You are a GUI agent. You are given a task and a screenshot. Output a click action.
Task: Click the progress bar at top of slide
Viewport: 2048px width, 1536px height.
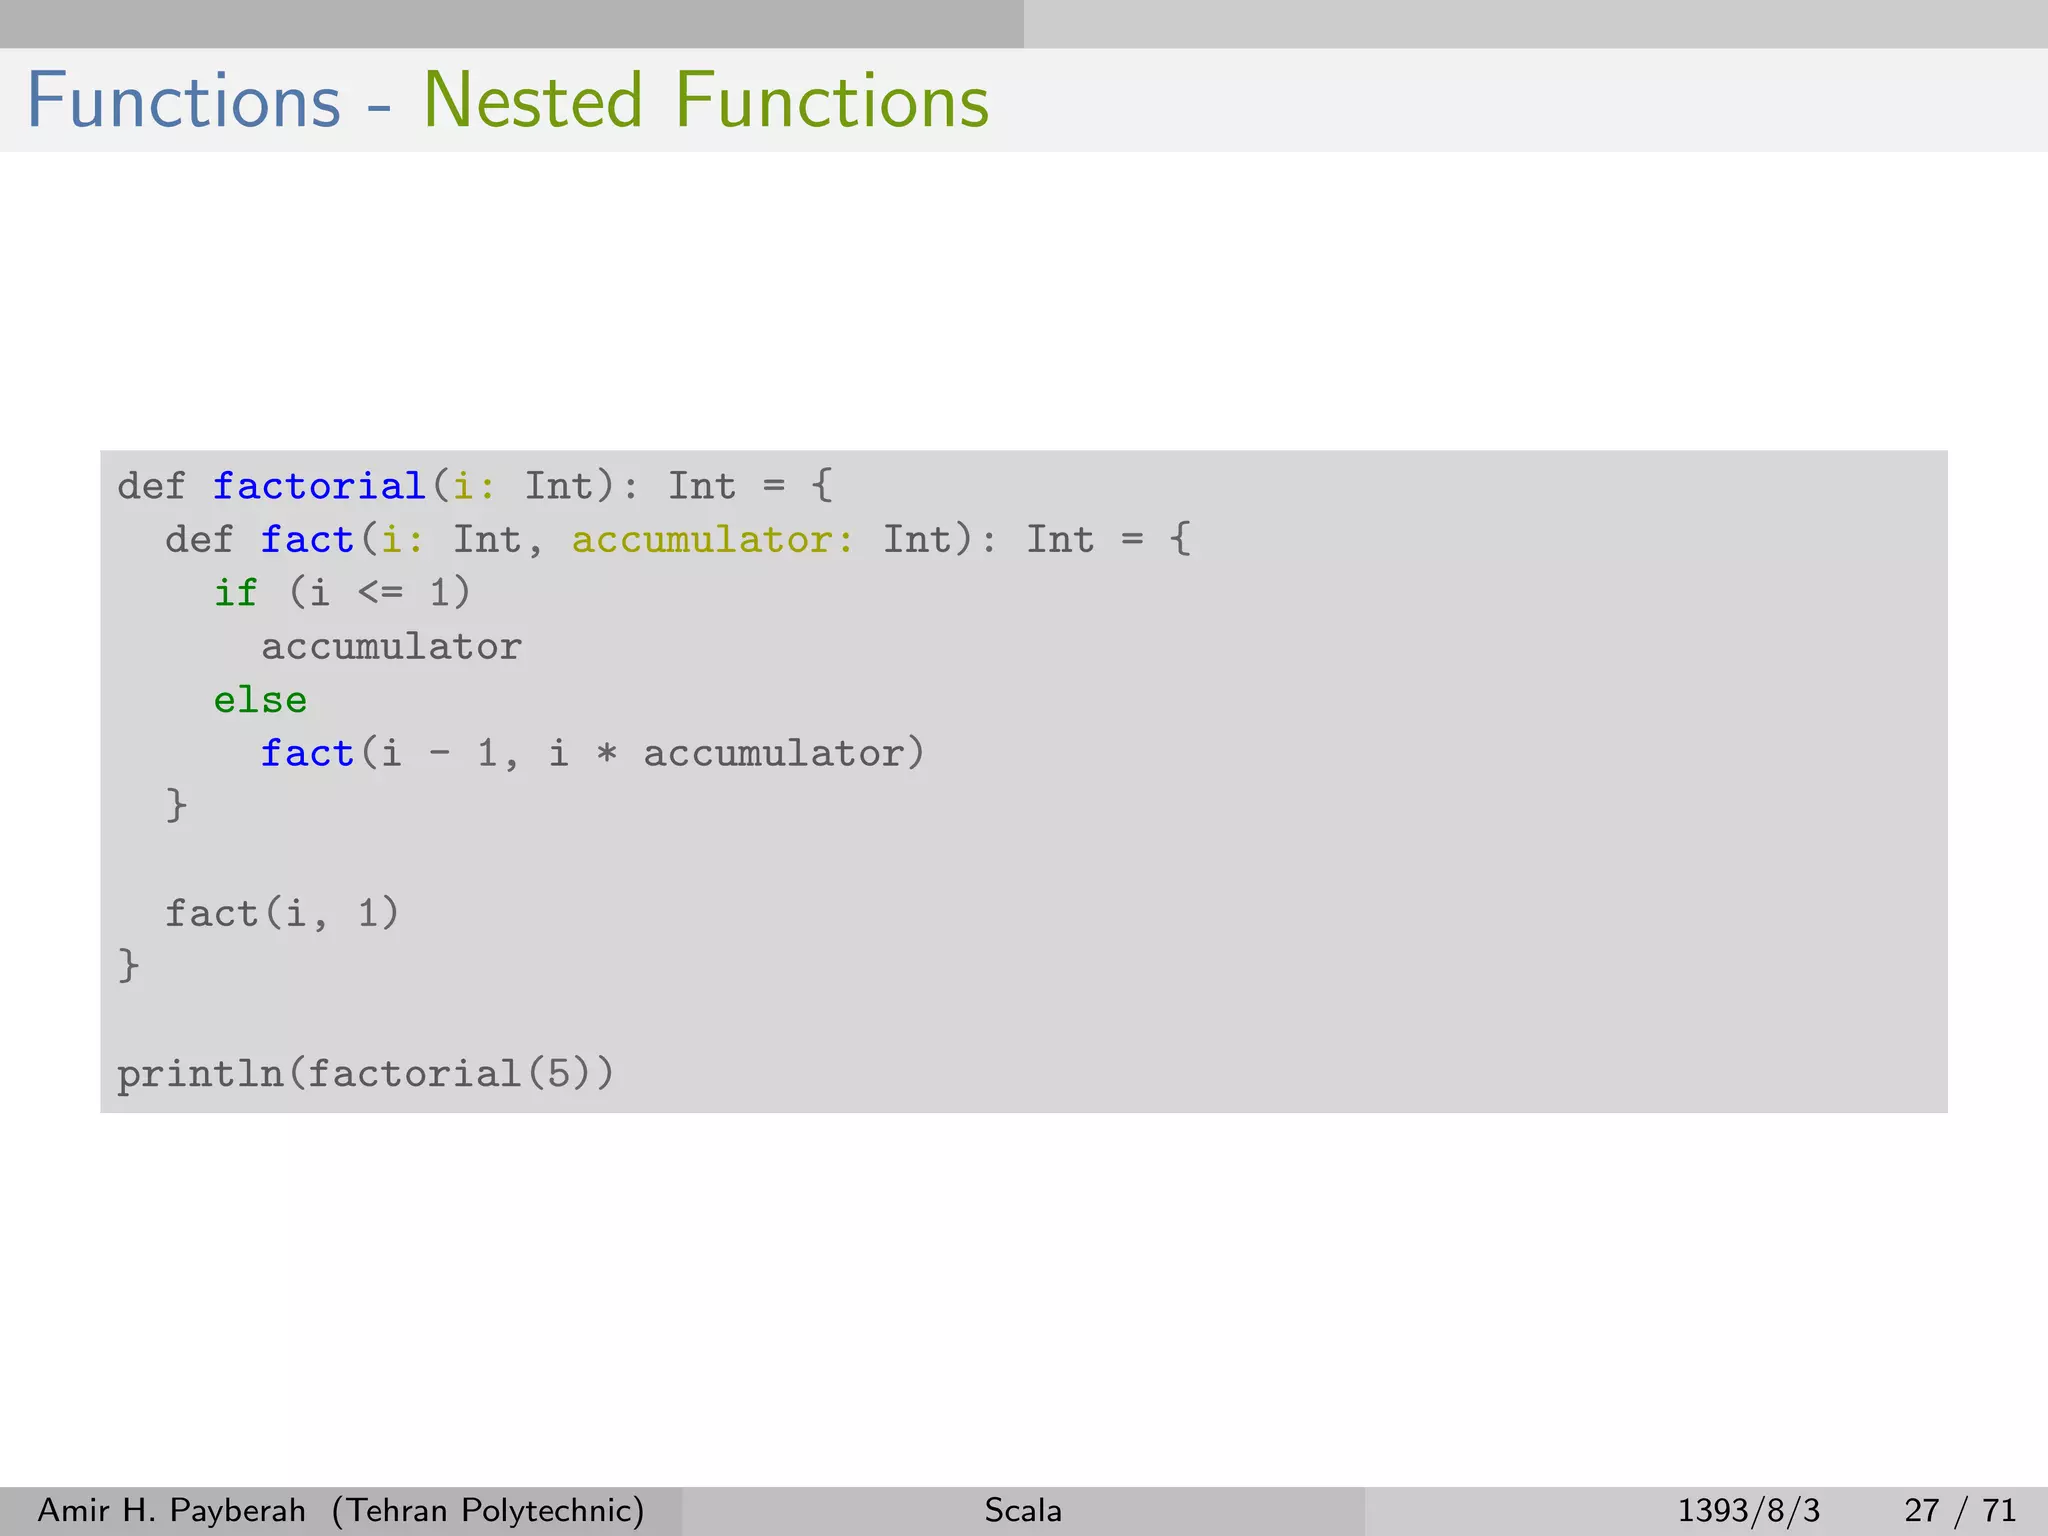point(1024,24)
